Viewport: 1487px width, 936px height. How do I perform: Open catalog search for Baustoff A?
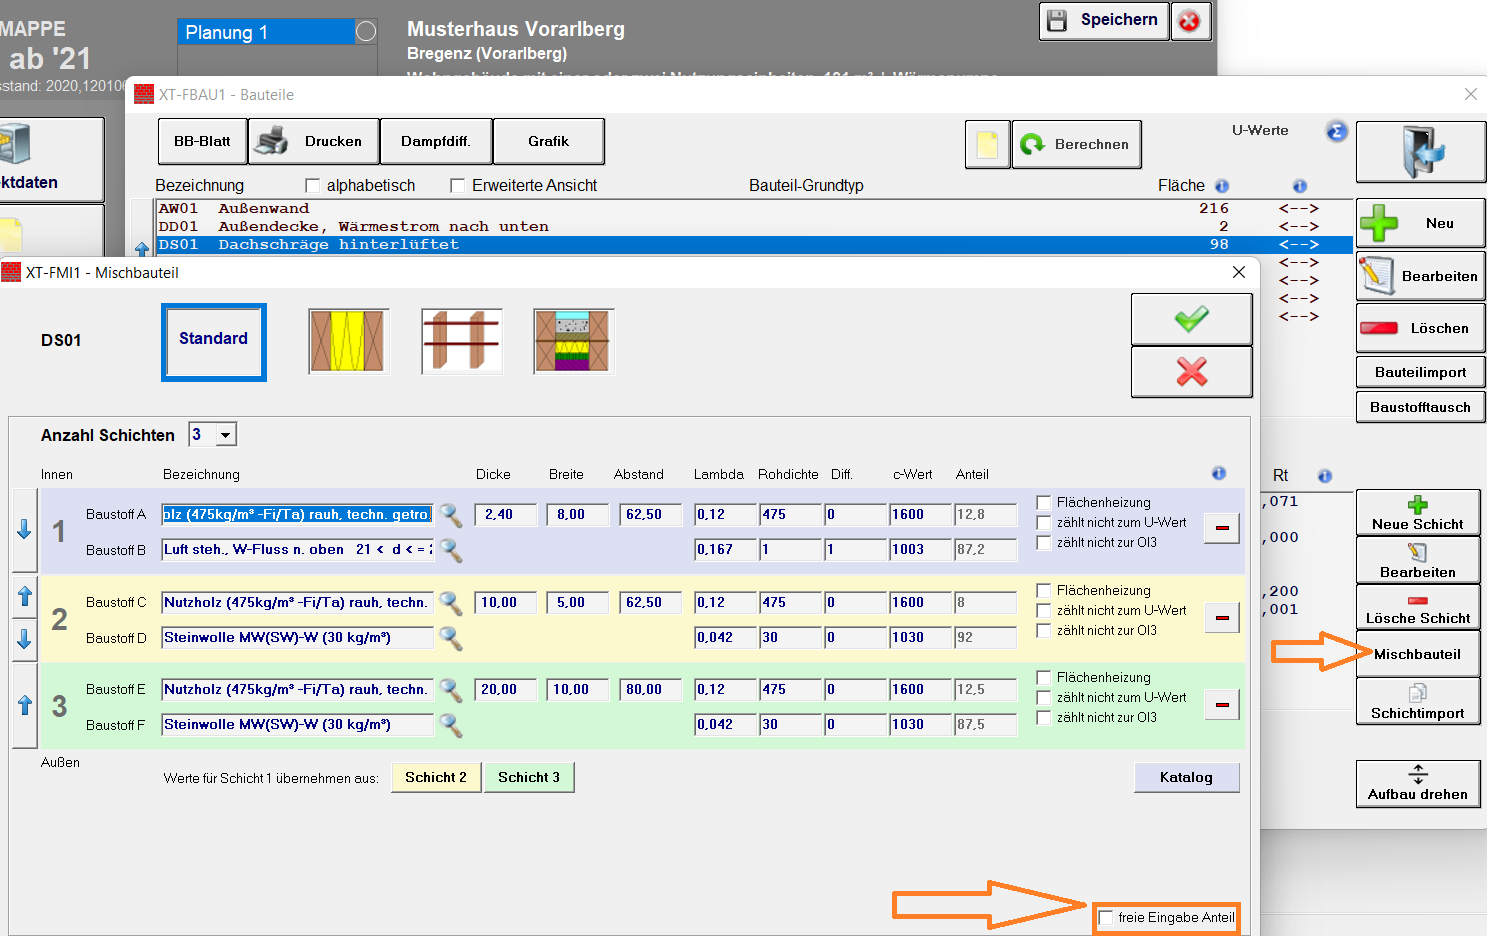[451, 515]
